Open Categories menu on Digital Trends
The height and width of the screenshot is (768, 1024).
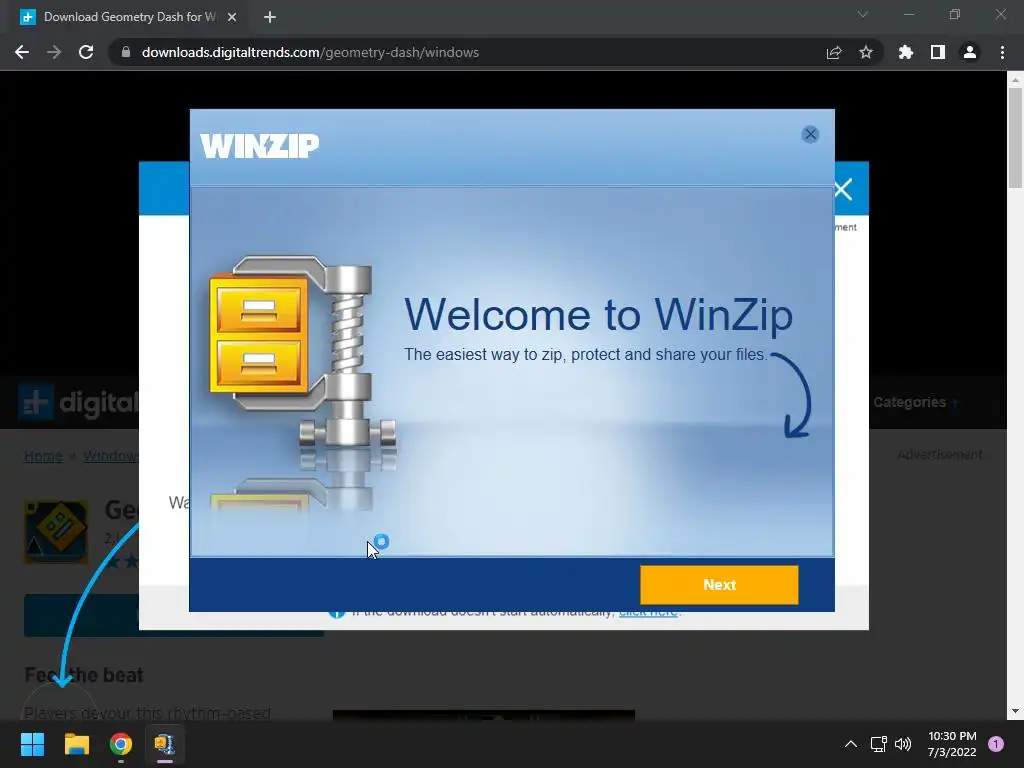[x=914, y=402]
